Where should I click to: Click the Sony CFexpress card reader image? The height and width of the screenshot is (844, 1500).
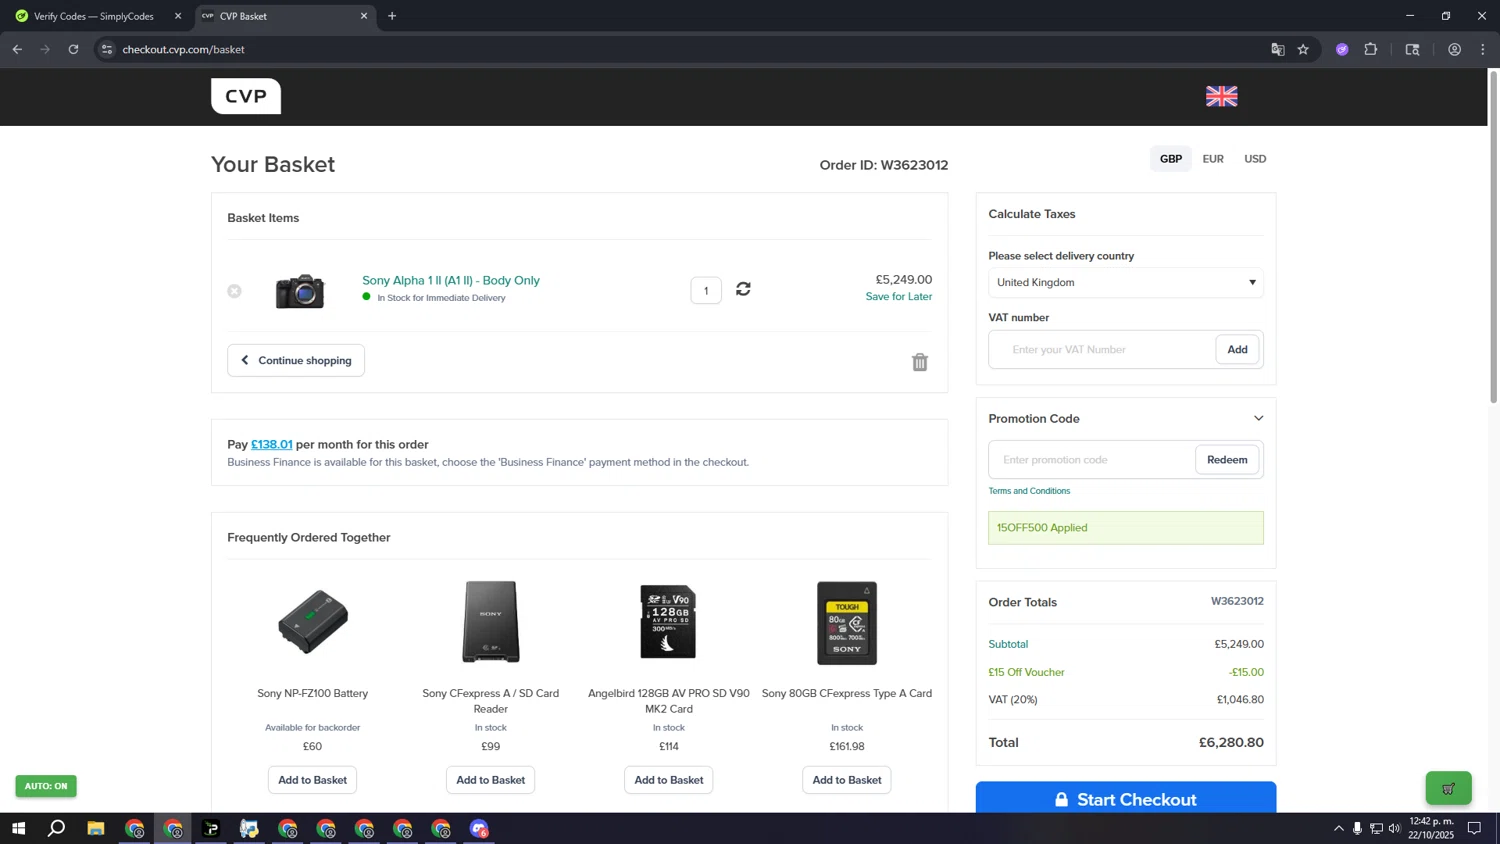pos(491,622)
